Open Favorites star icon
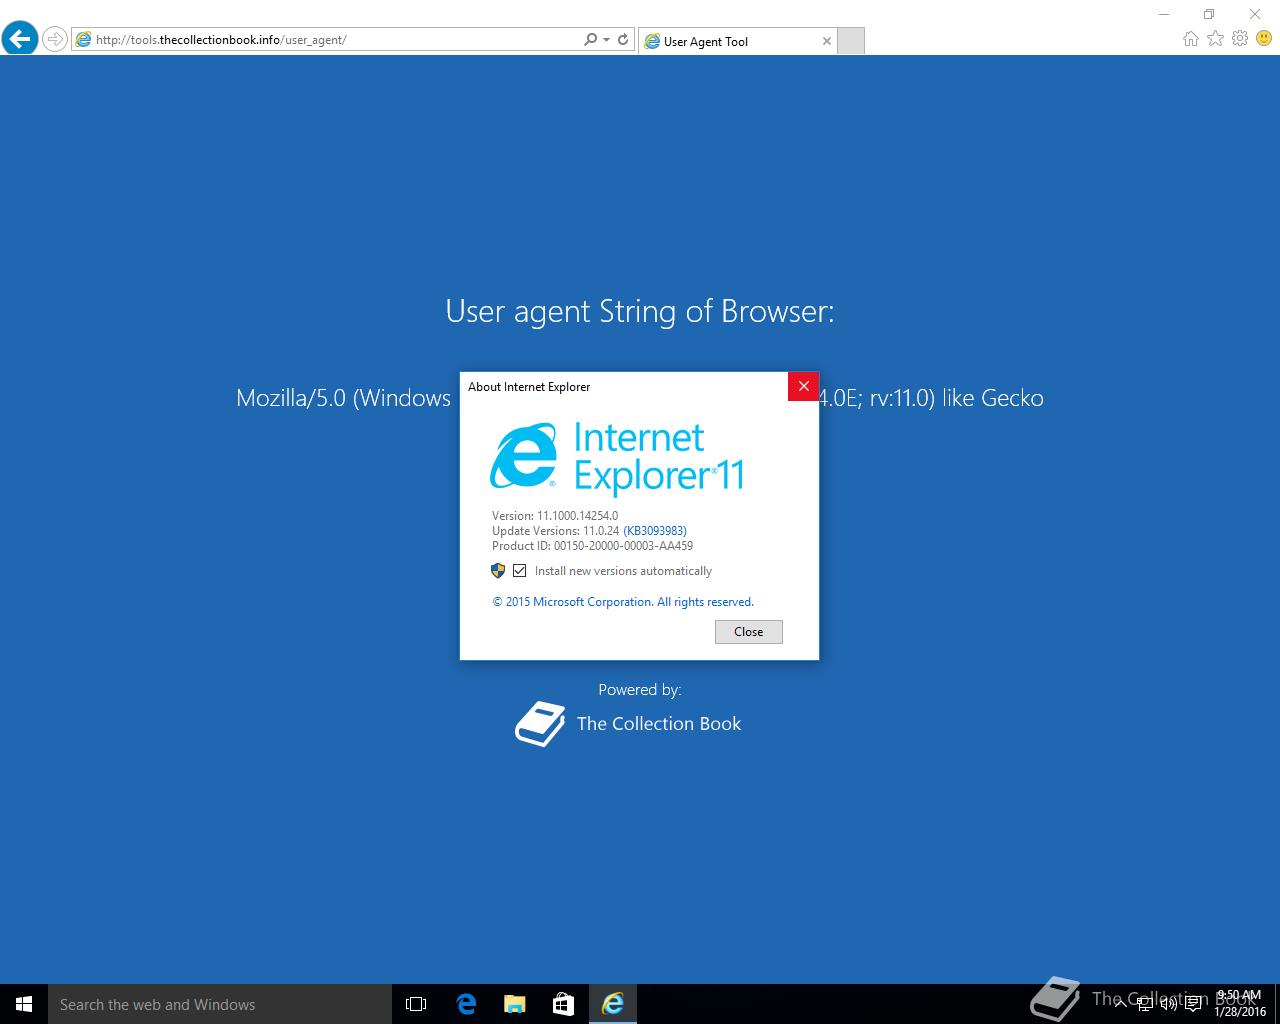This screenshot has height=1024, width=1280. point(1215,38)
